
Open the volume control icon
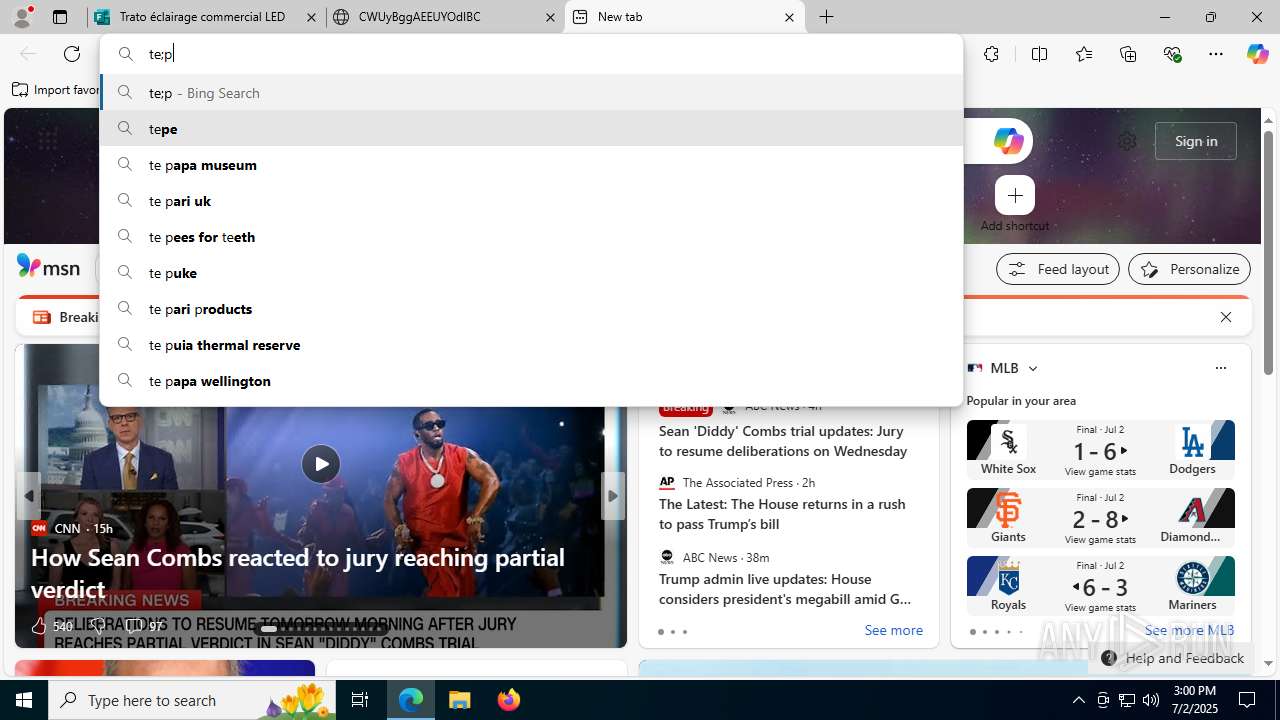click(x=1151, y=700)
